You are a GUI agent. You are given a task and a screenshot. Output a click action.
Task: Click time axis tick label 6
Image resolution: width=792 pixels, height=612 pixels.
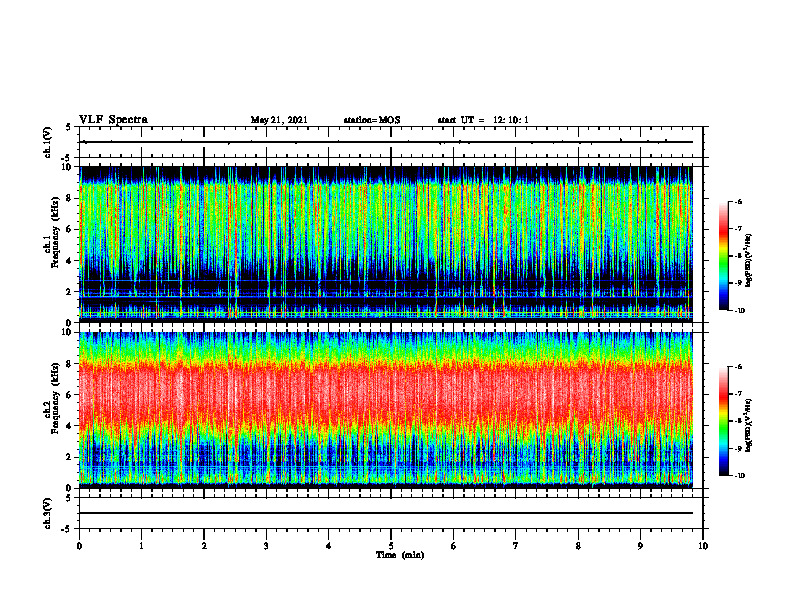tap(454, 546)
